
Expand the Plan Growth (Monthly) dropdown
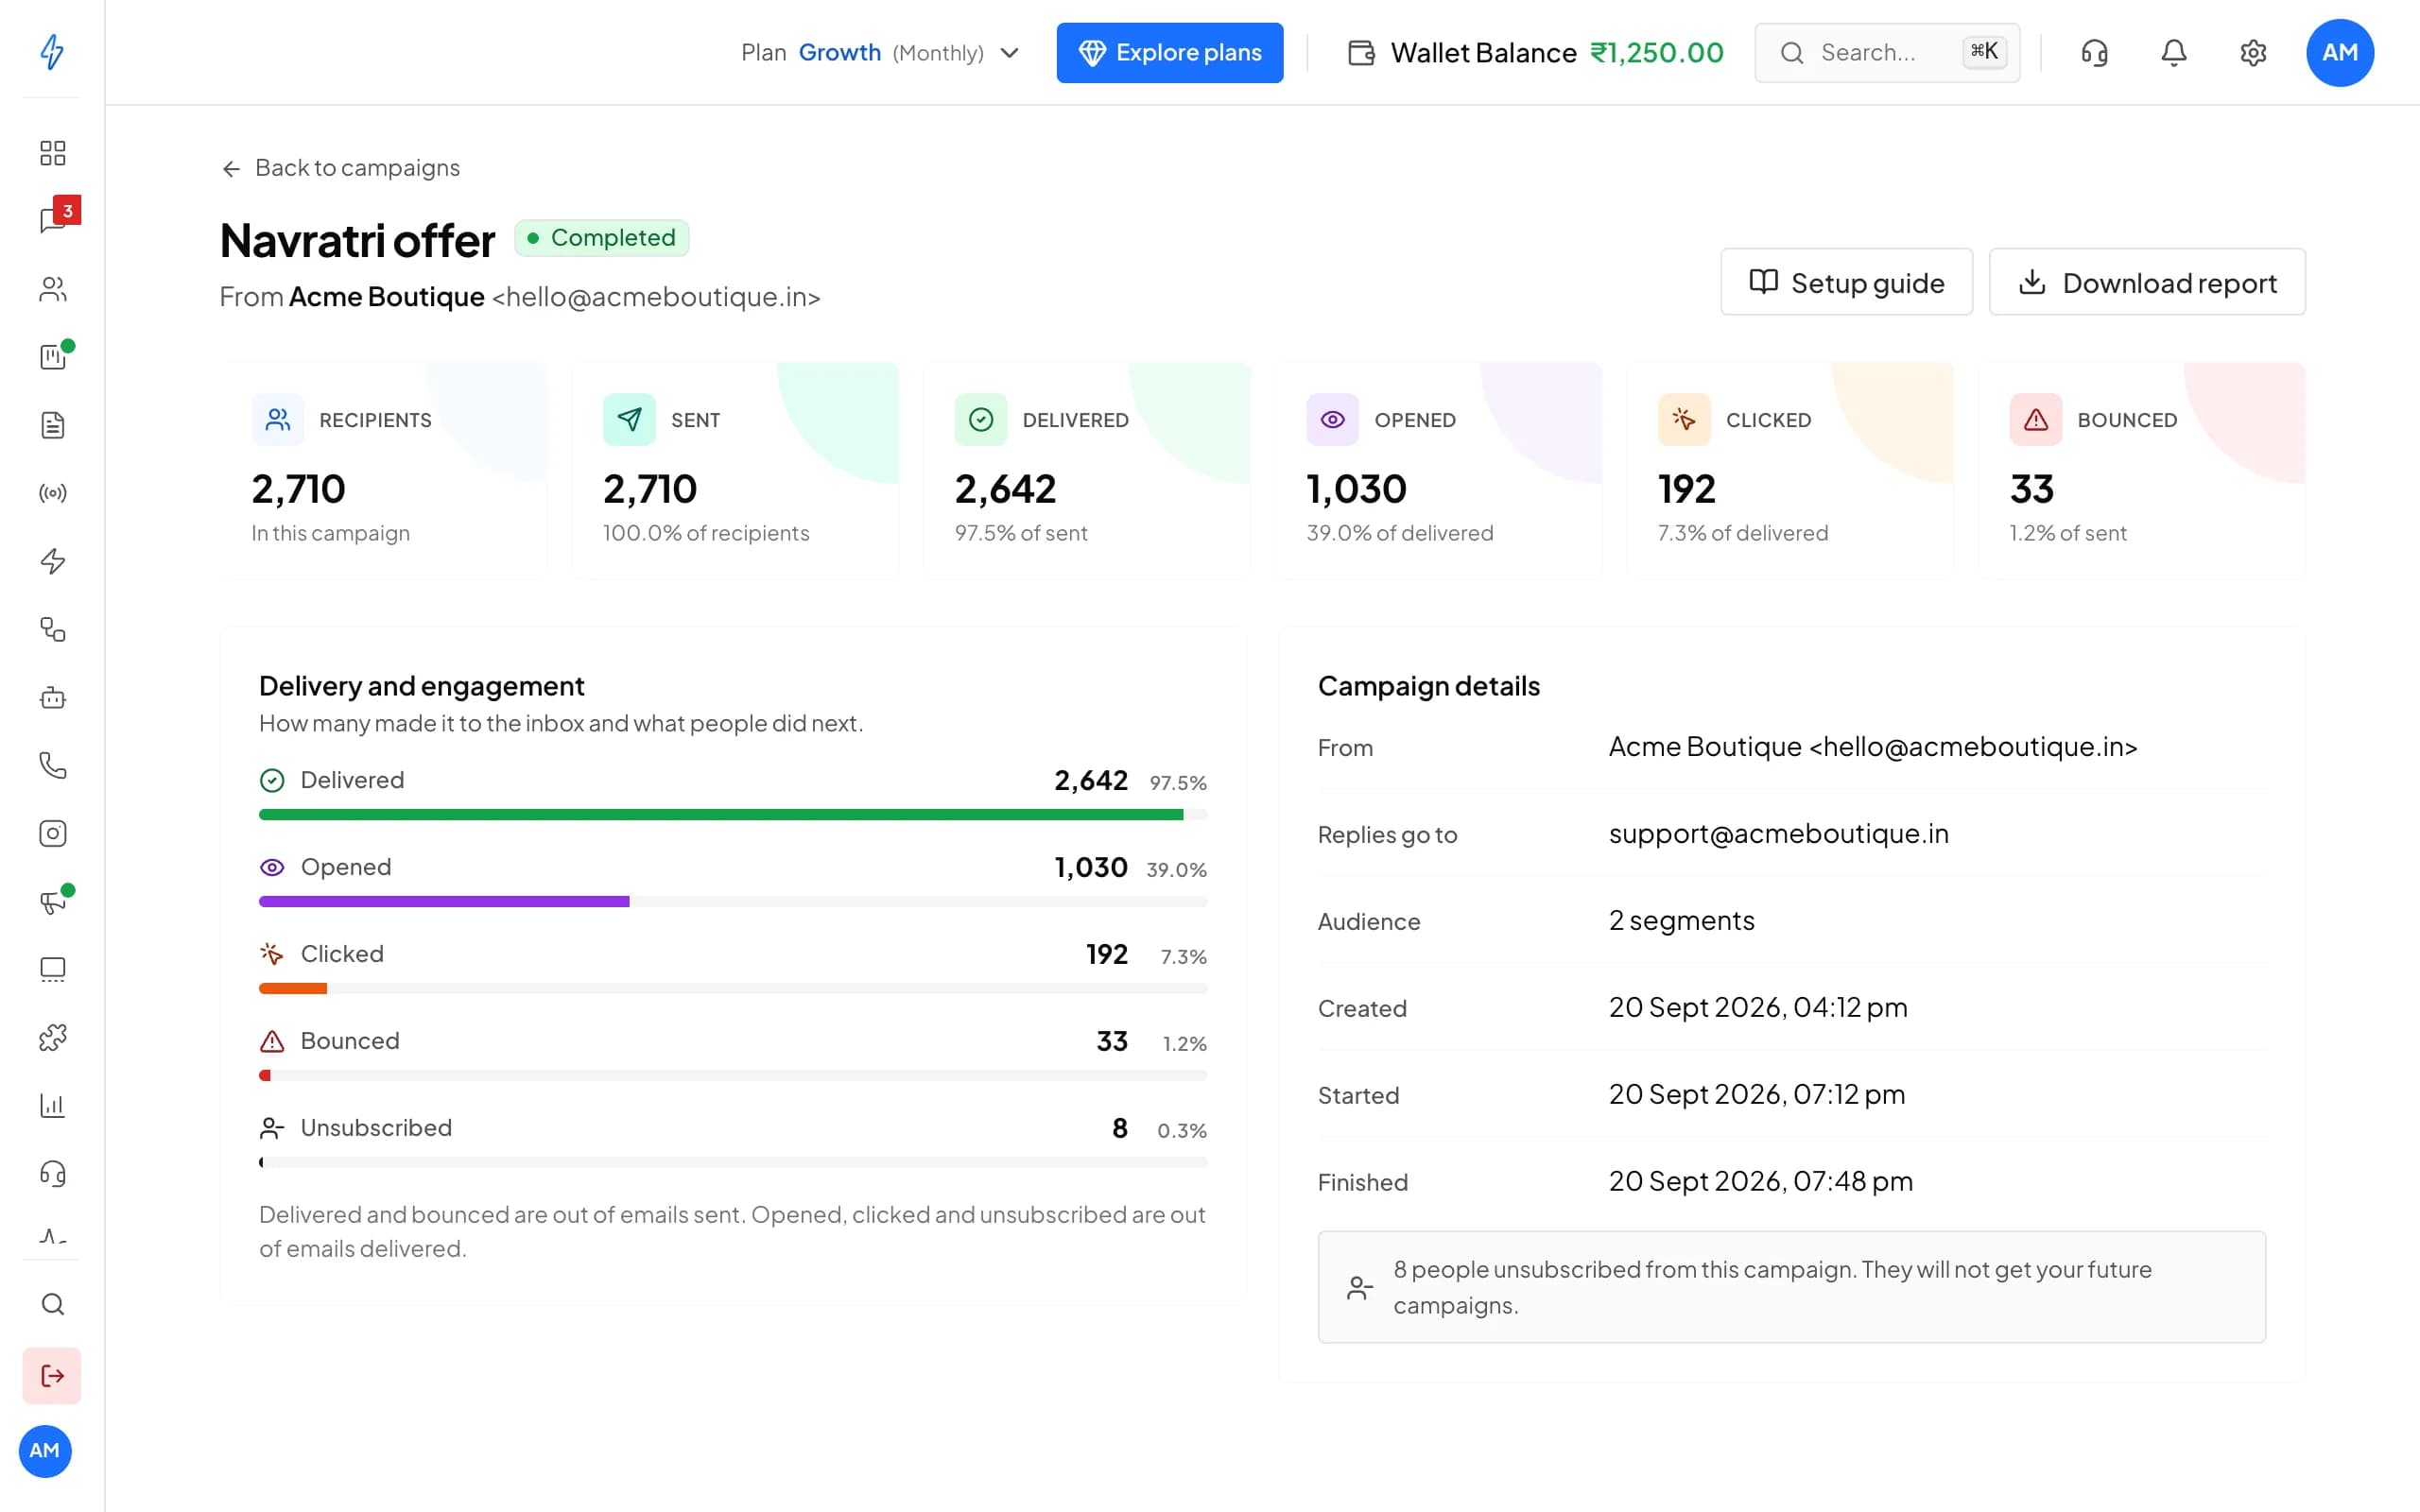879,52
